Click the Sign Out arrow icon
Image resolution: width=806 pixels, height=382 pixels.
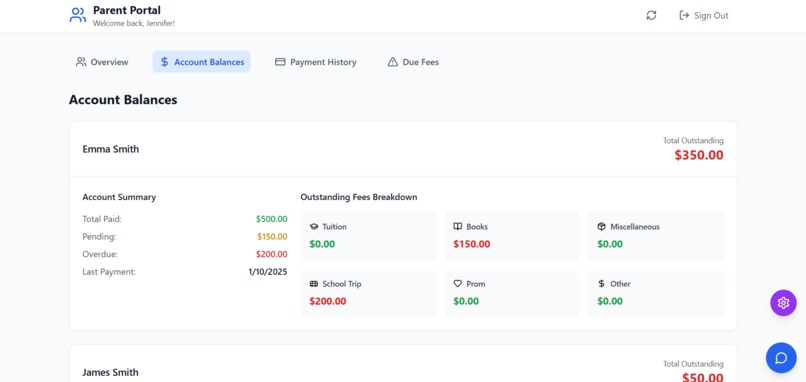[x=684, y=15]
